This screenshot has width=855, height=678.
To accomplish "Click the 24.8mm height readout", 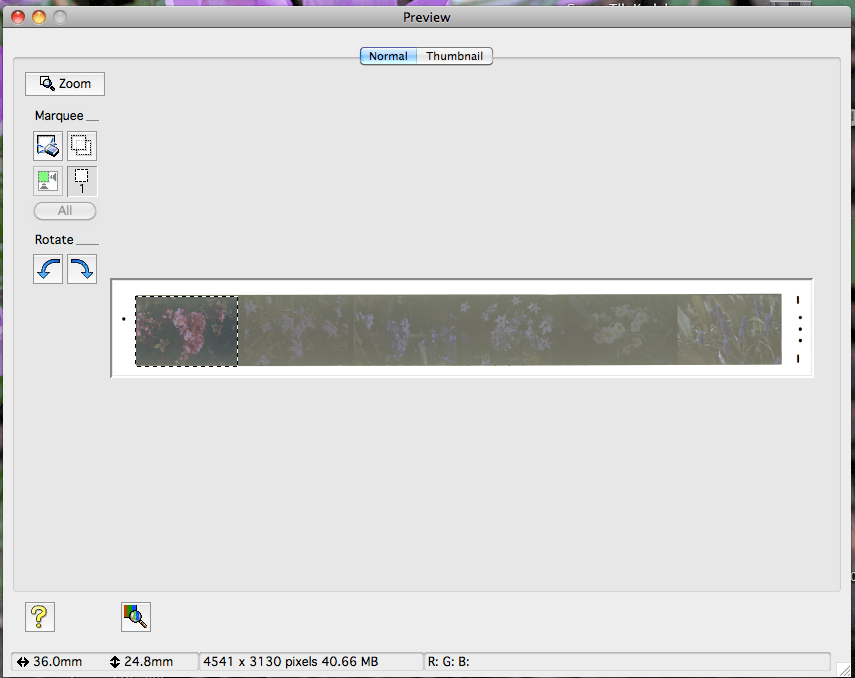I will 148,661.
